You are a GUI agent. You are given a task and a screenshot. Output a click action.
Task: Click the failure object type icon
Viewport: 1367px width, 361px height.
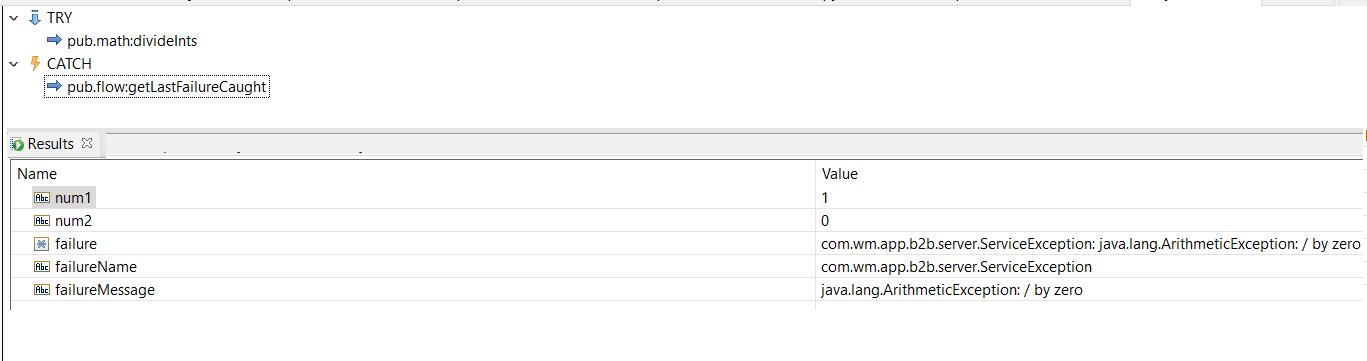[42, 244]
